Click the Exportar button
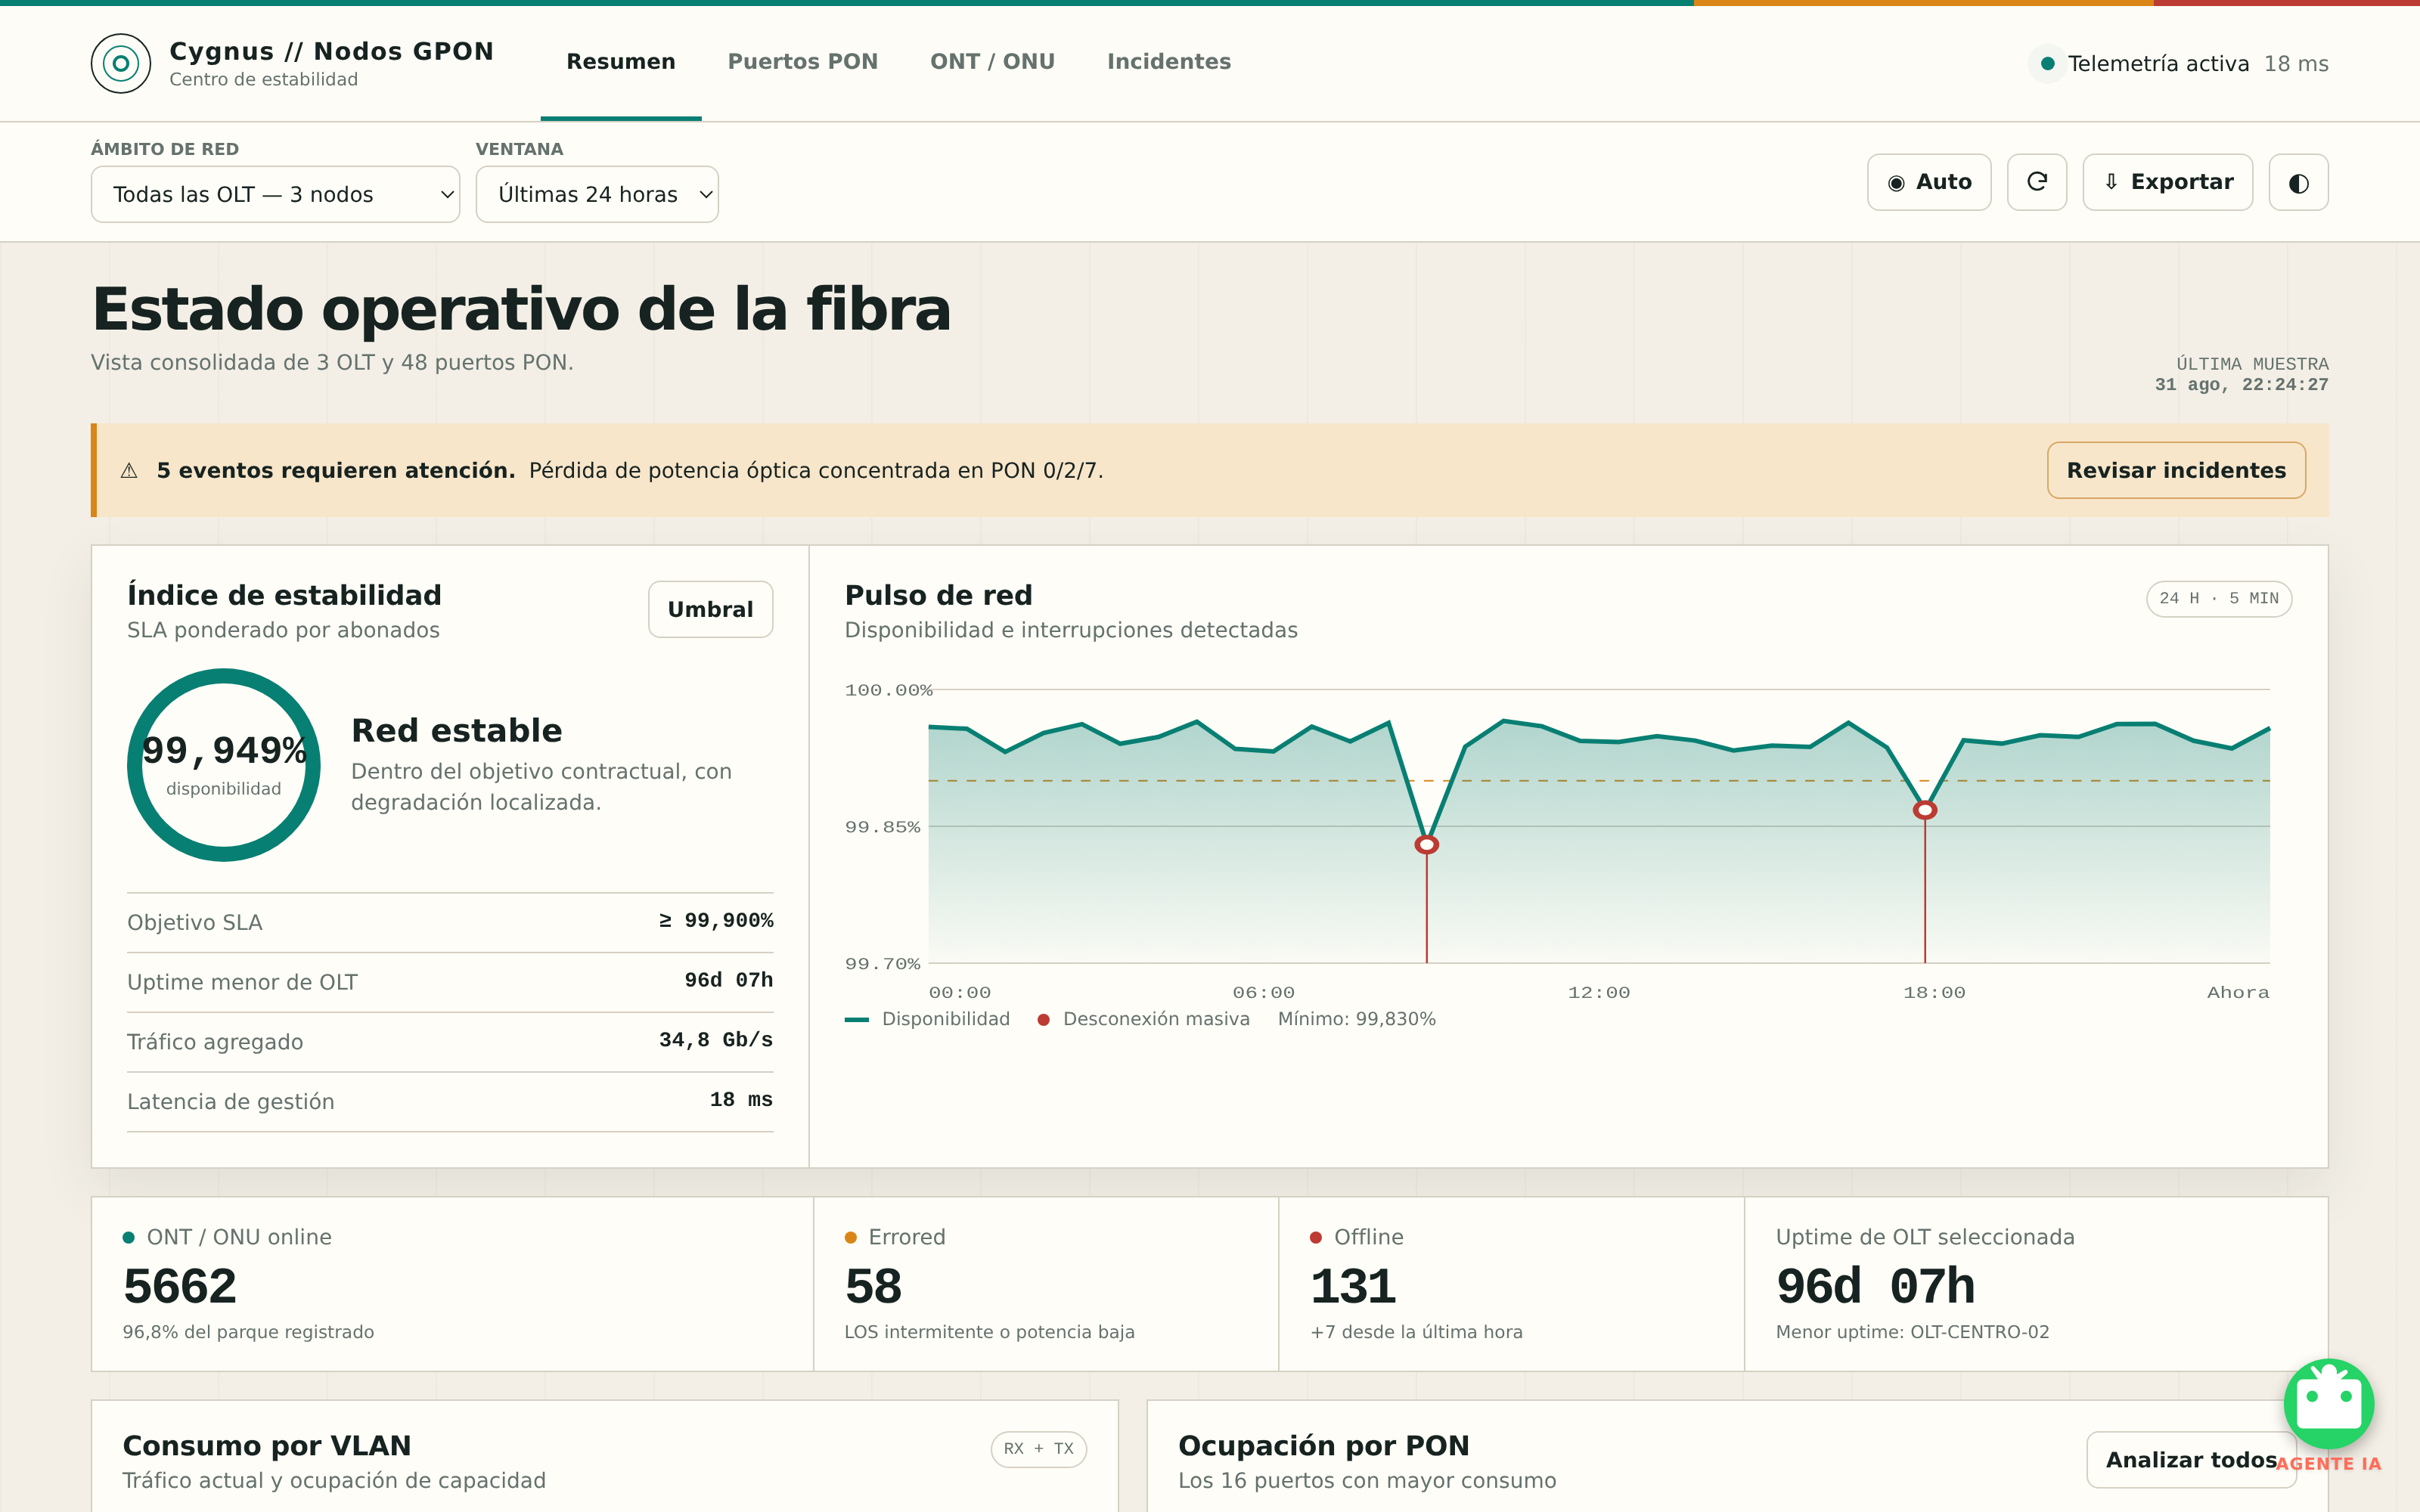The height and width of the screenshot is (1512, 2420). click(2167, 182)
